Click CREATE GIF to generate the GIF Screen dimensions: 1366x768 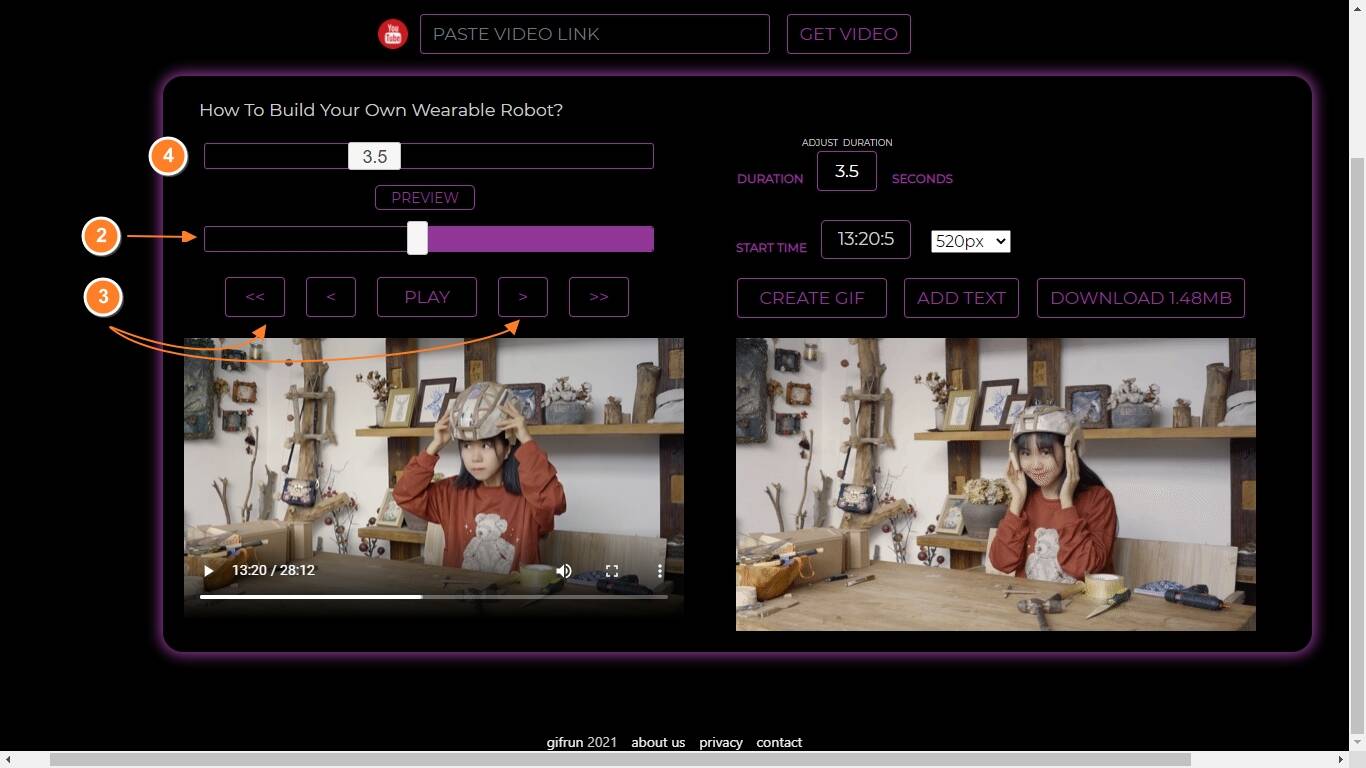click(x=811, y=297)
